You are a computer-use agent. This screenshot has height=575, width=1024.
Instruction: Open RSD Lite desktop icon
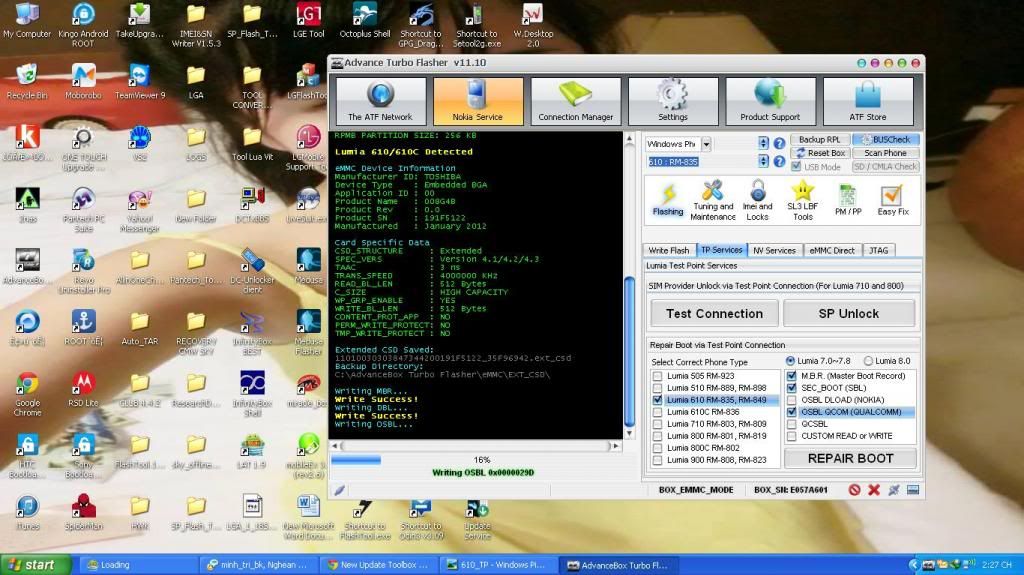(83, 389)
